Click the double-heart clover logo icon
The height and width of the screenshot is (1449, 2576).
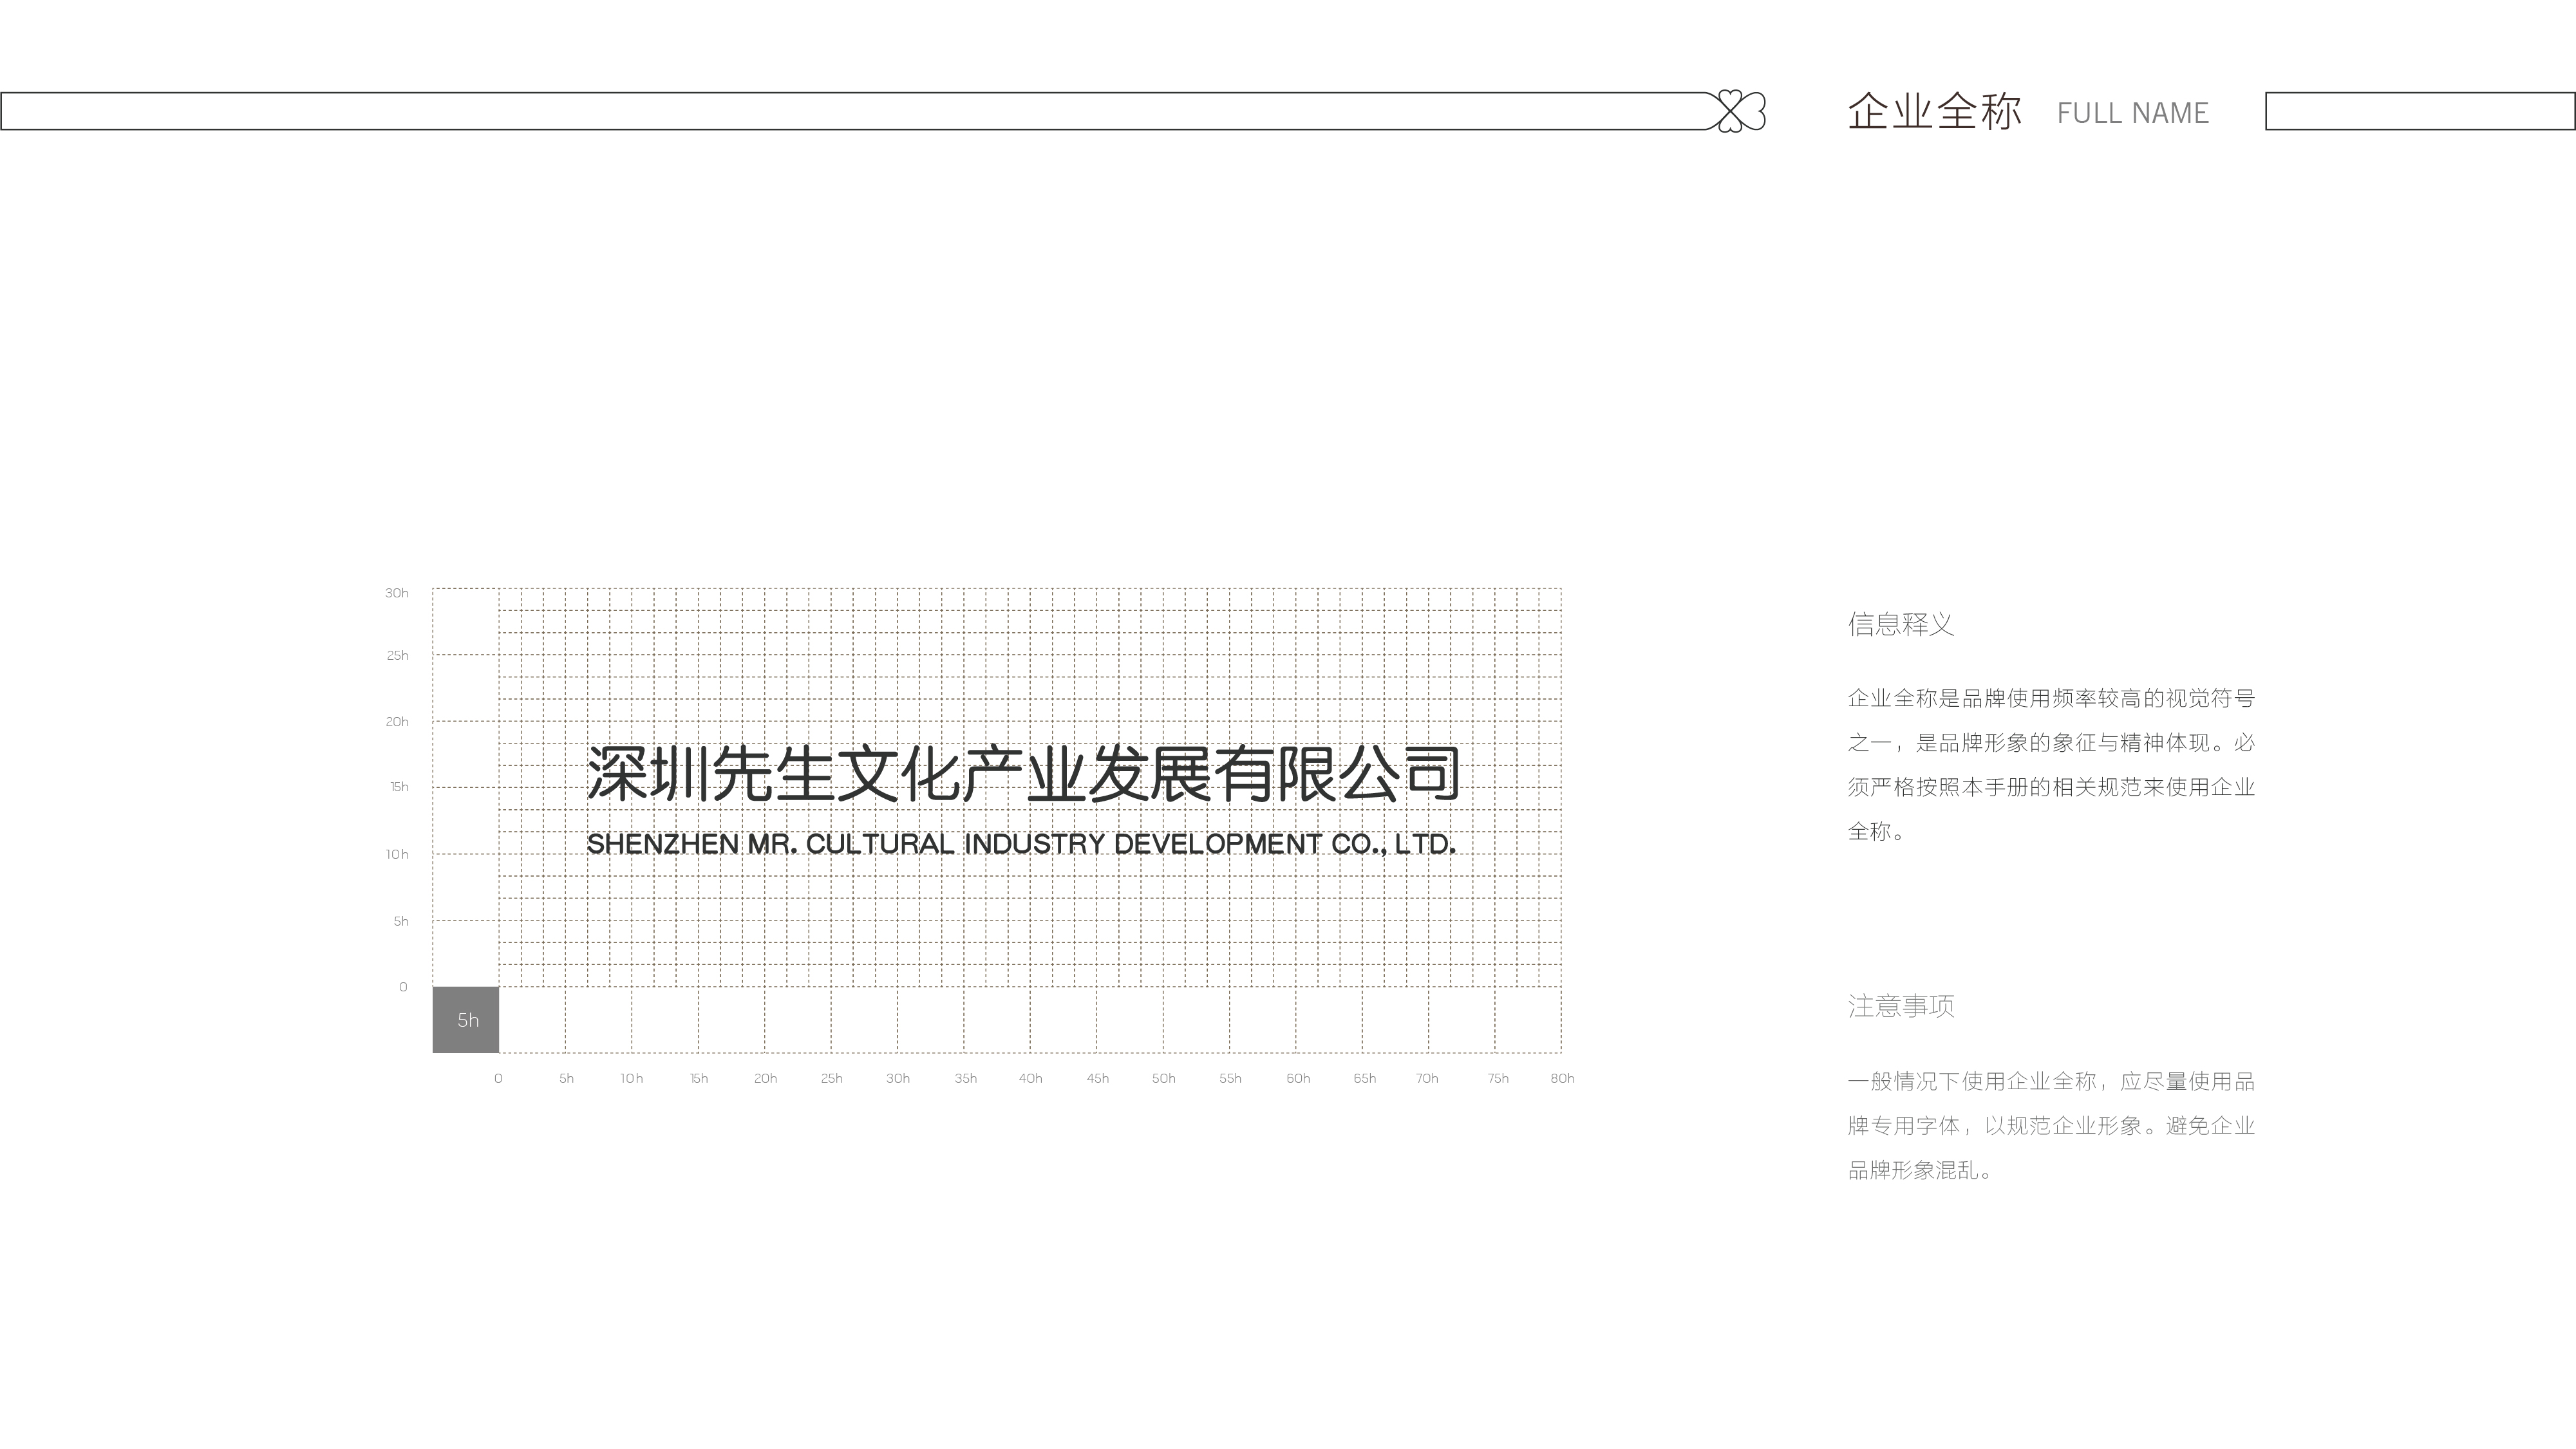tap(1741, 111)
